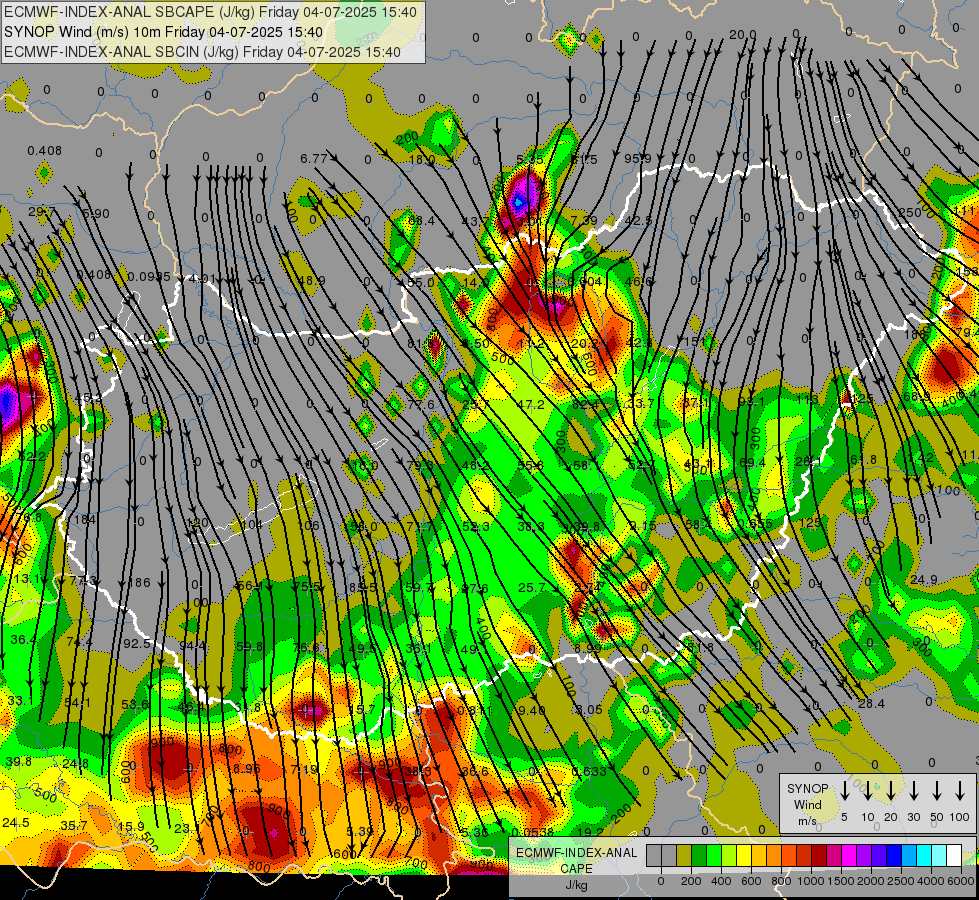The image size is (979, 900).
Task: Click the 1500 tick on the CAPE scale
Action: pos(840,881)
